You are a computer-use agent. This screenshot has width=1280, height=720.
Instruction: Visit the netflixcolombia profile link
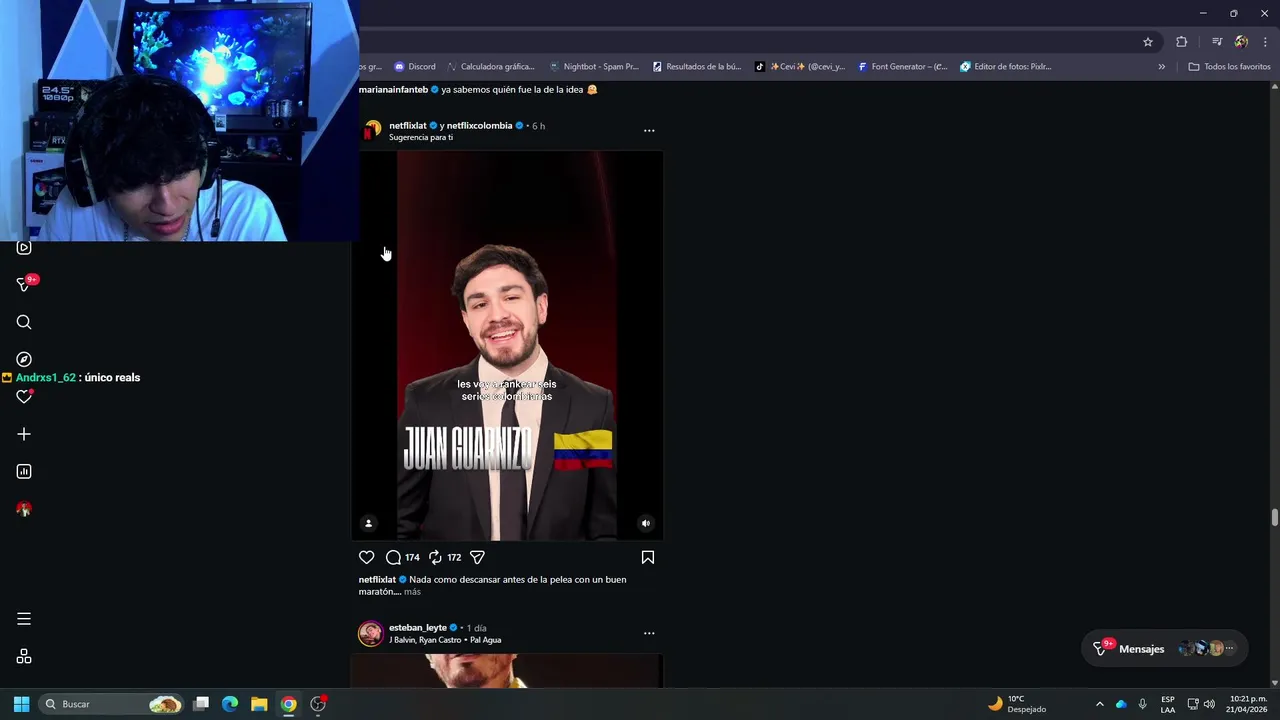click(479, 126)
